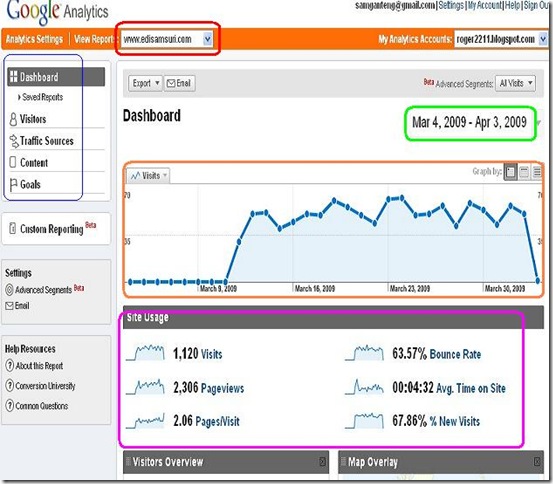The image size is (553, 484).
Task: Open the date range Mar 4 - Apr 3 picker
Action: coord(469,123)
